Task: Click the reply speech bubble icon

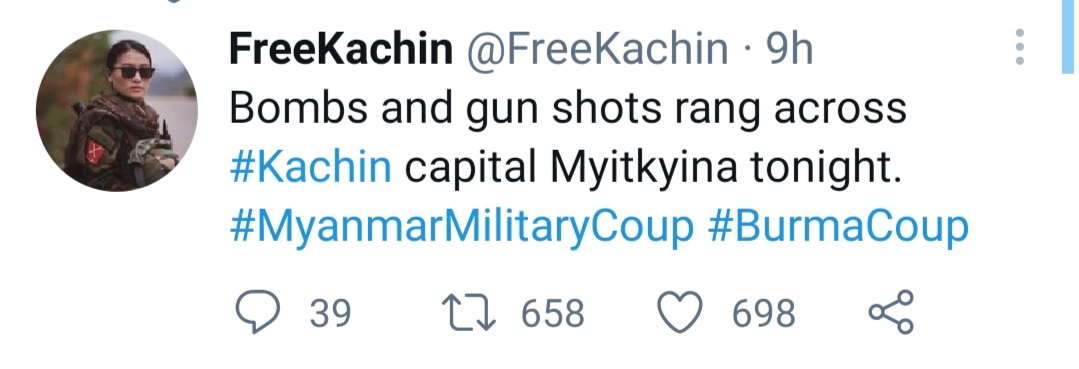Action: coord(258,312)
